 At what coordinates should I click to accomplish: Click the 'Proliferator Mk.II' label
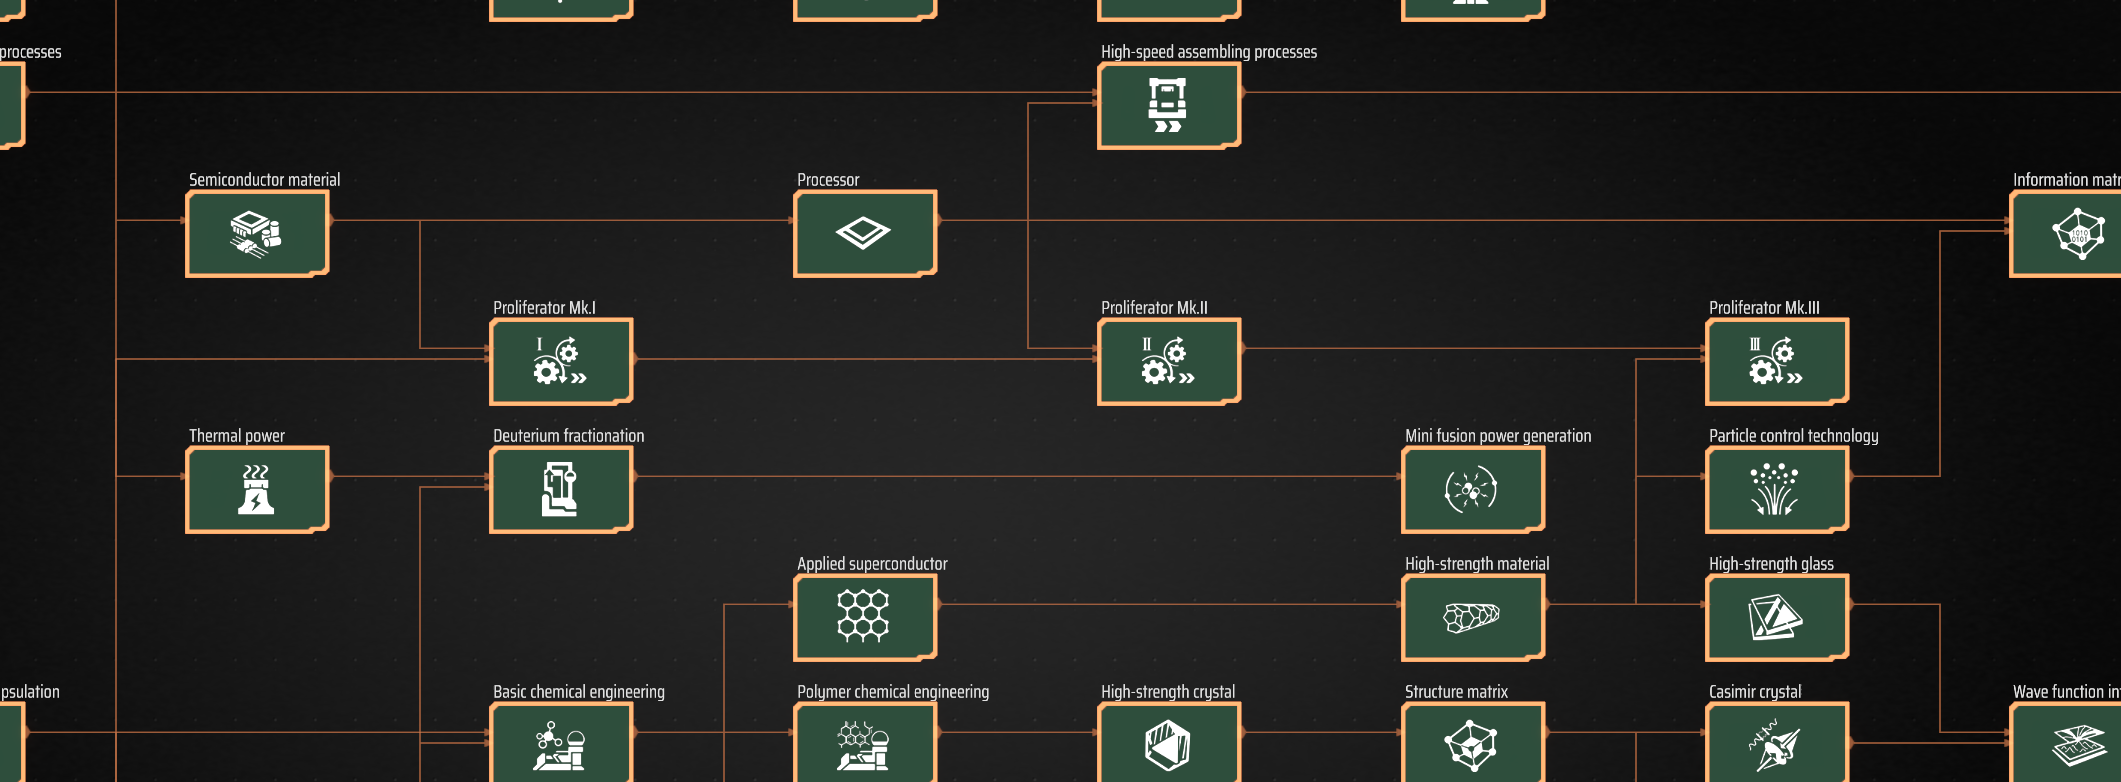coord(1154,308)
